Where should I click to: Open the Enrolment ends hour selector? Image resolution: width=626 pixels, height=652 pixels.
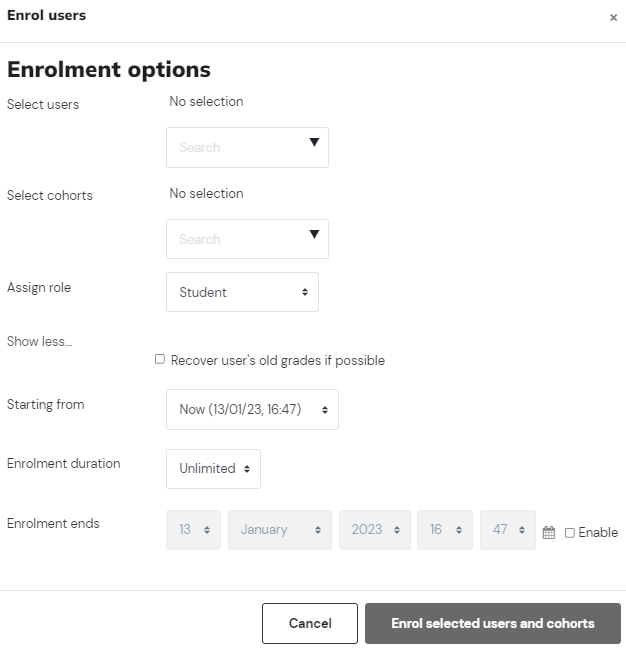pos(445,530)
